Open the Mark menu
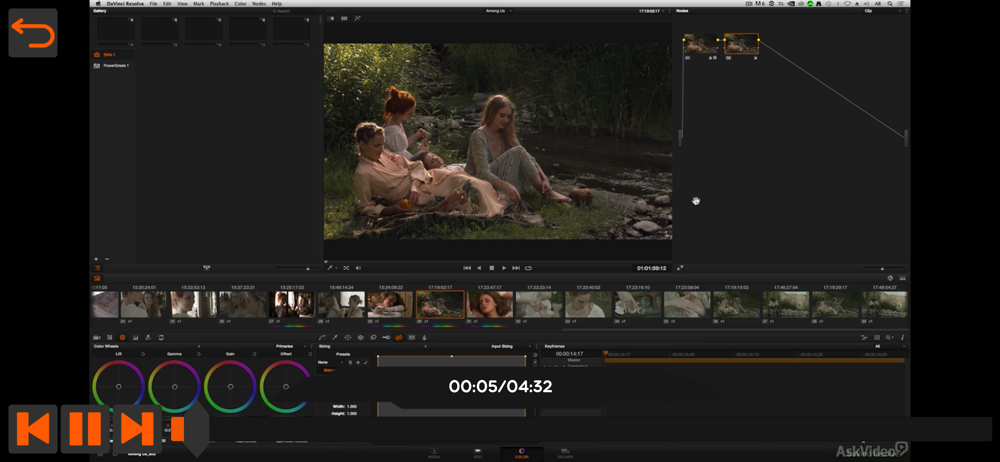Screen dimensions: 1000x462 tap(198, 4)
